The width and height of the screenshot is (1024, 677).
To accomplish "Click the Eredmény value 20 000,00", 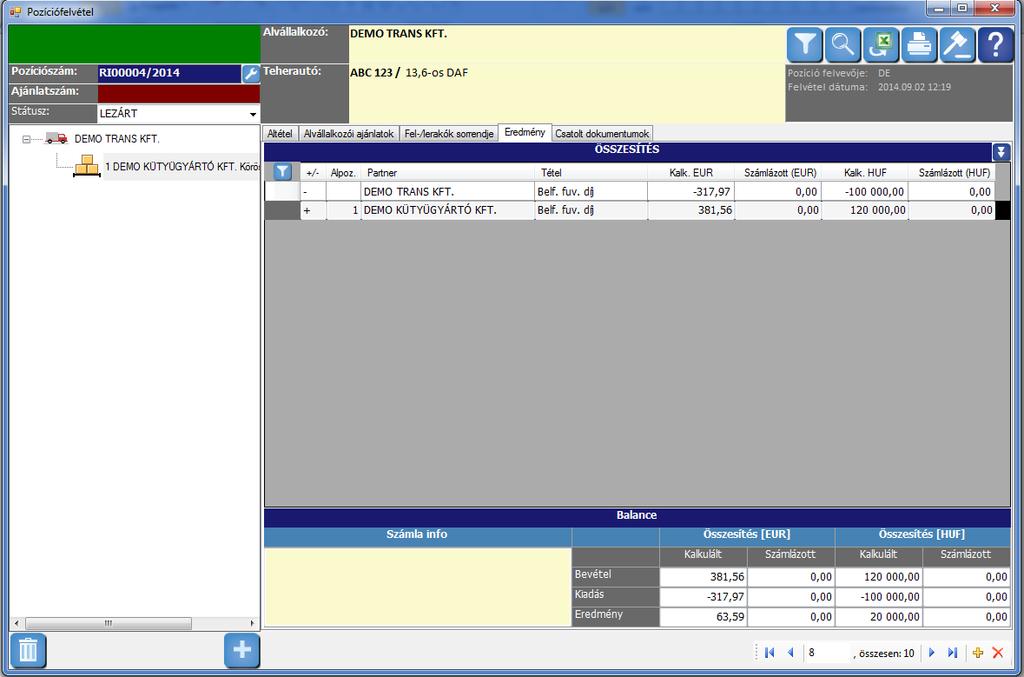I will pos(879,616).
